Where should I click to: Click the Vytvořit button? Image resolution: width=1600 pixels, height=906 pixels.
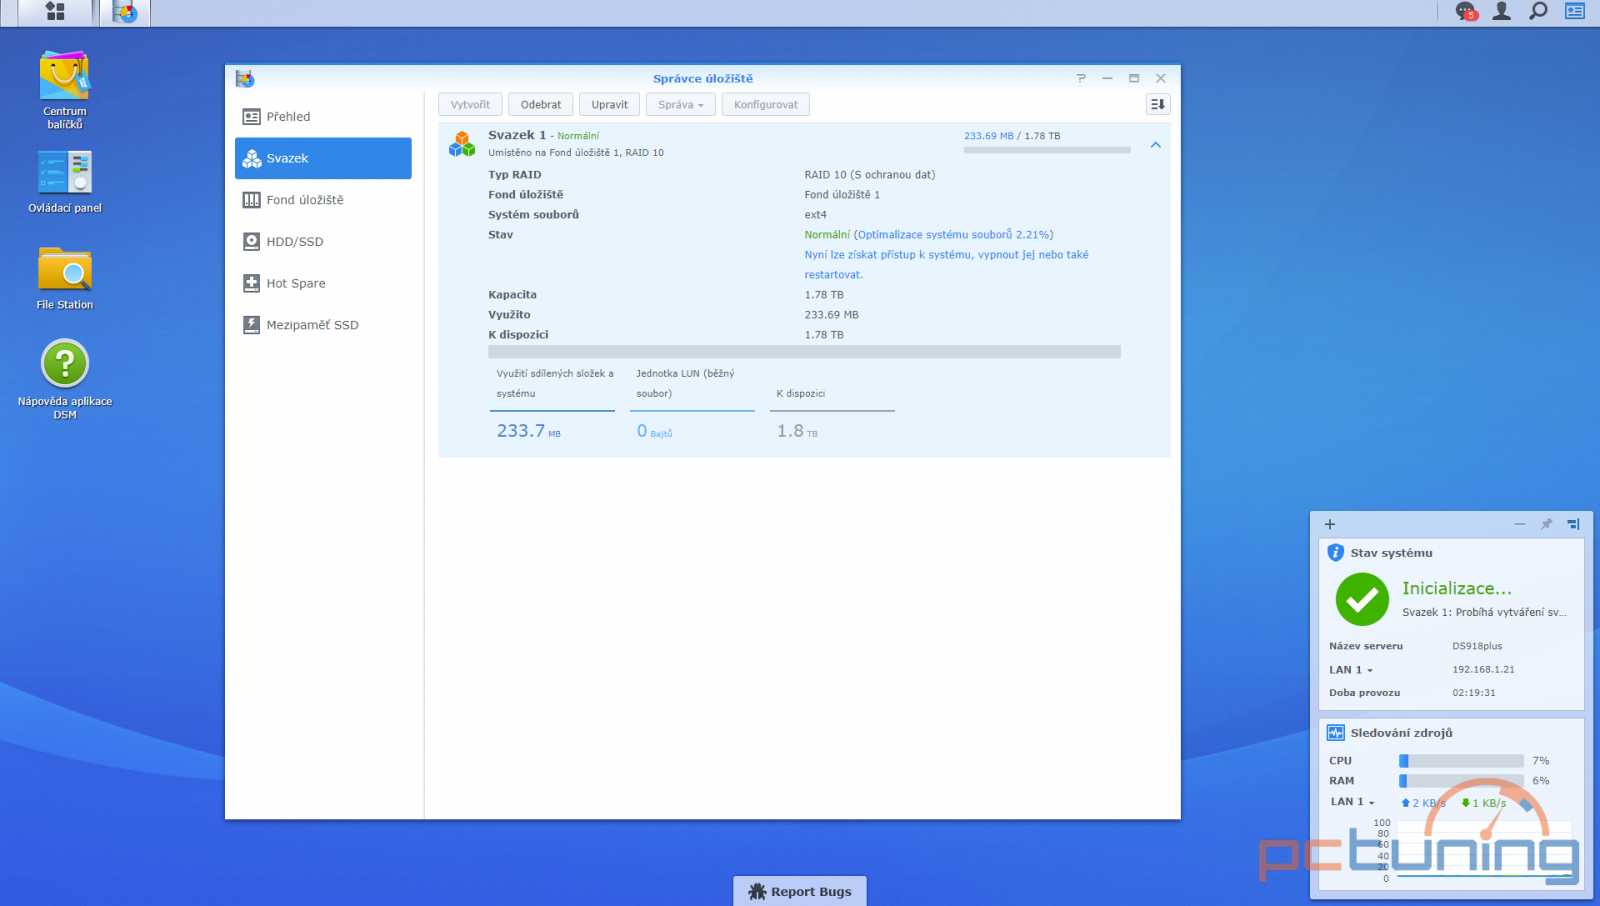(x=470, y=104)
